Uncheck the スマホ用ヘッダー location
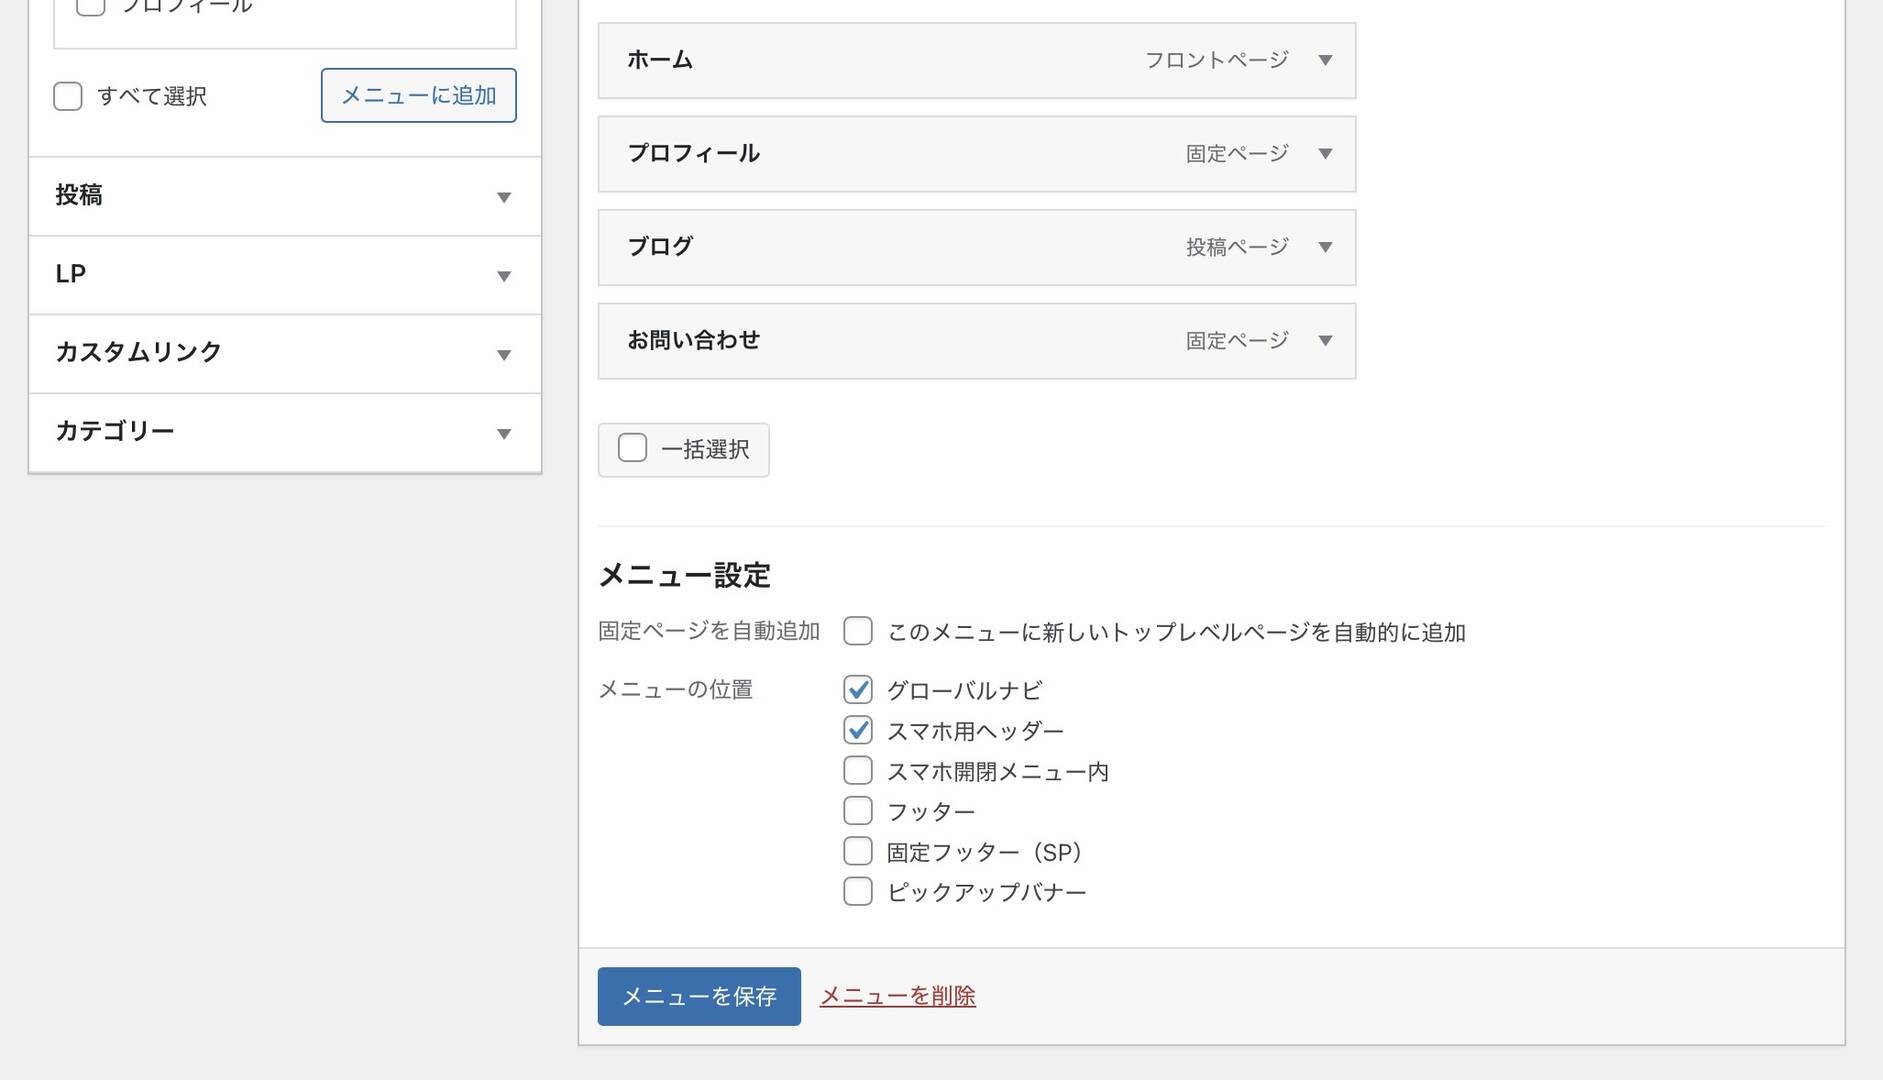1883x1080 pixels. pos(858,730)
